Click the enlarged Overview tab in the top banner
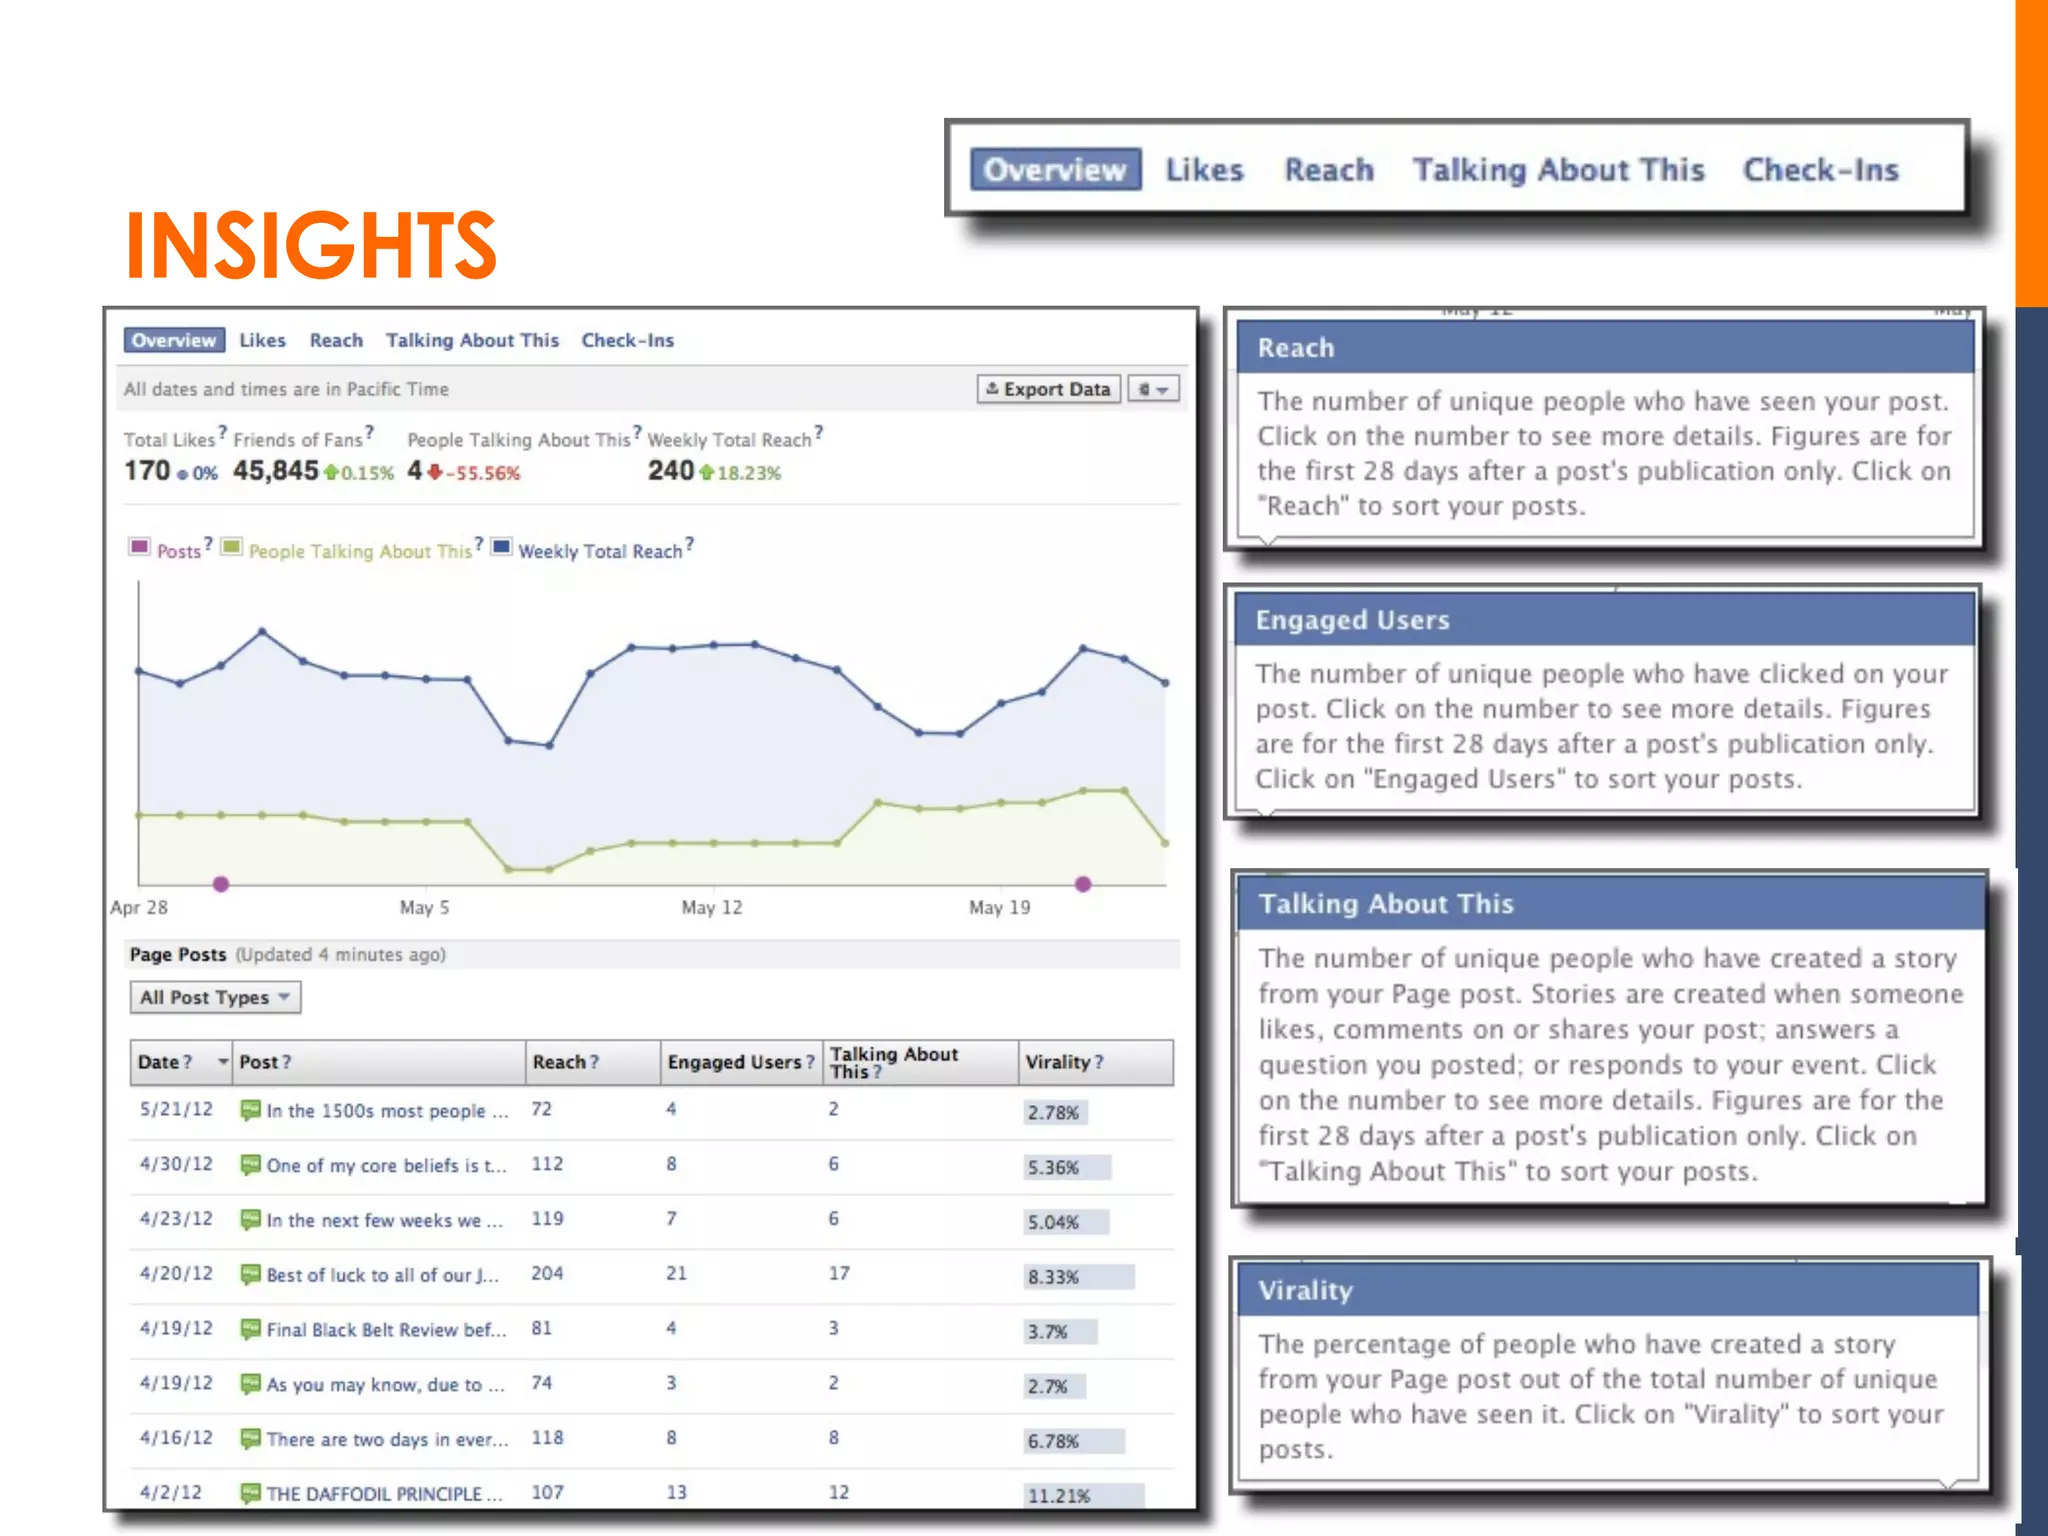Image resolution: width=2048 pixels, height=1536 pixels. pyautogui.click(x=1055, y=169)
